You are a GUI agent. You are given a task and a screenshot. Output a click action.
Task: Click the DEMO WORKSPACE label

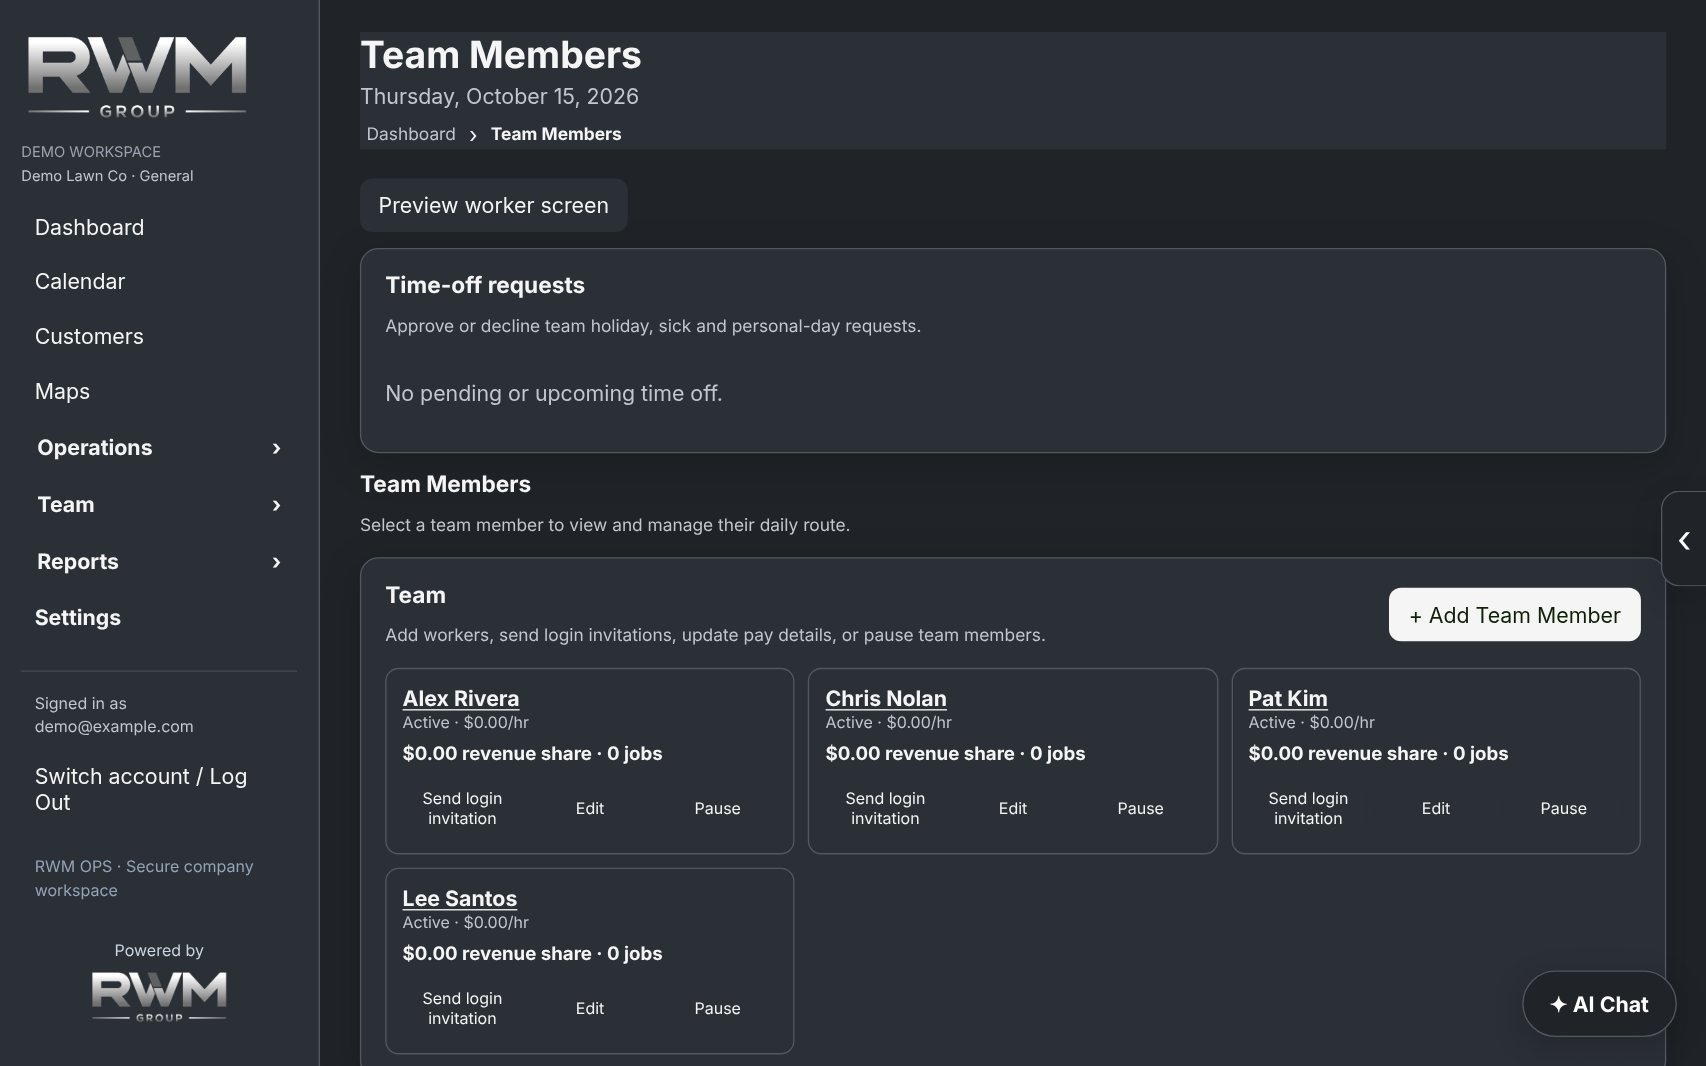pyautogui.click(x=91, y=152)
